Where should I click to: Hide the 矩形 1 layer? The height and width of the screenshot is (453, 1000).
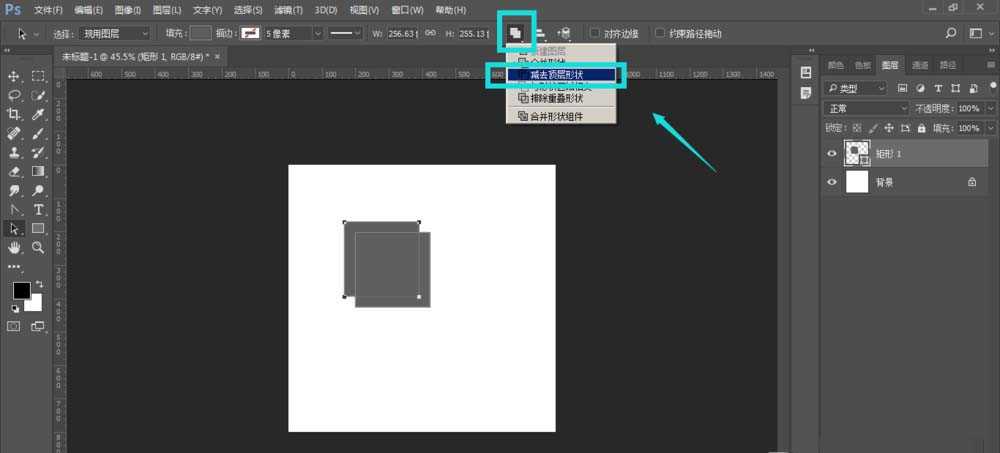point(831,153)
